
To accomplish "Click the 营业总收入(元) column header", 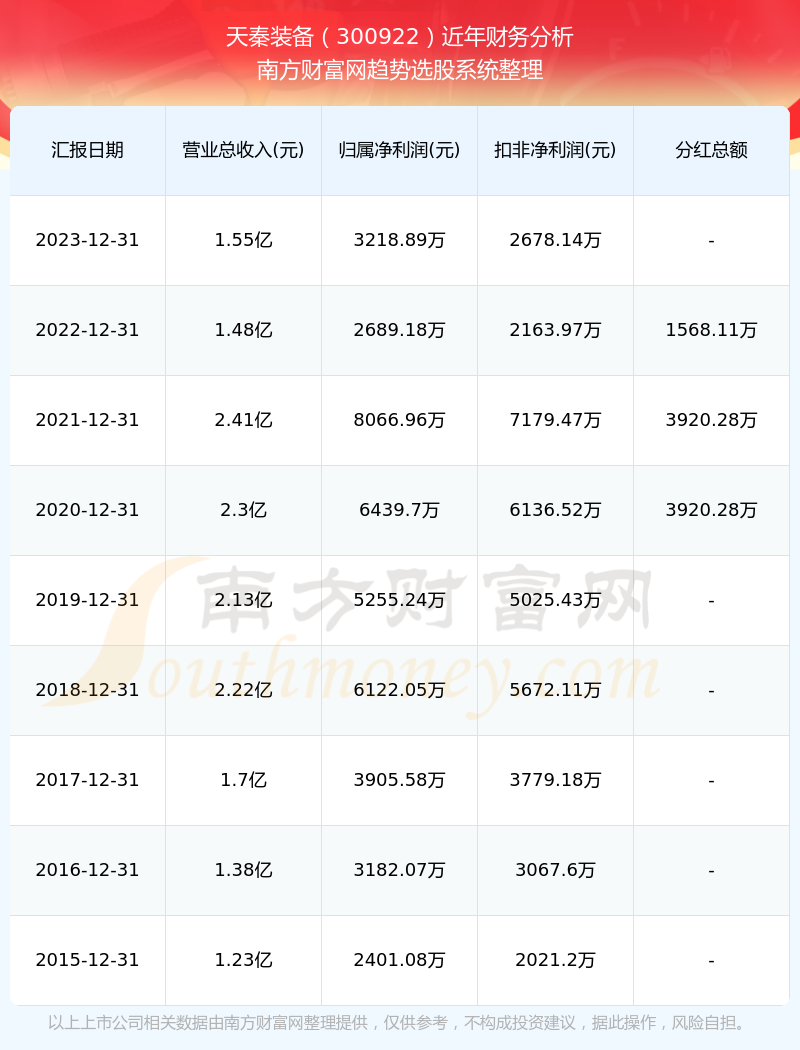I will coord(242,150).
